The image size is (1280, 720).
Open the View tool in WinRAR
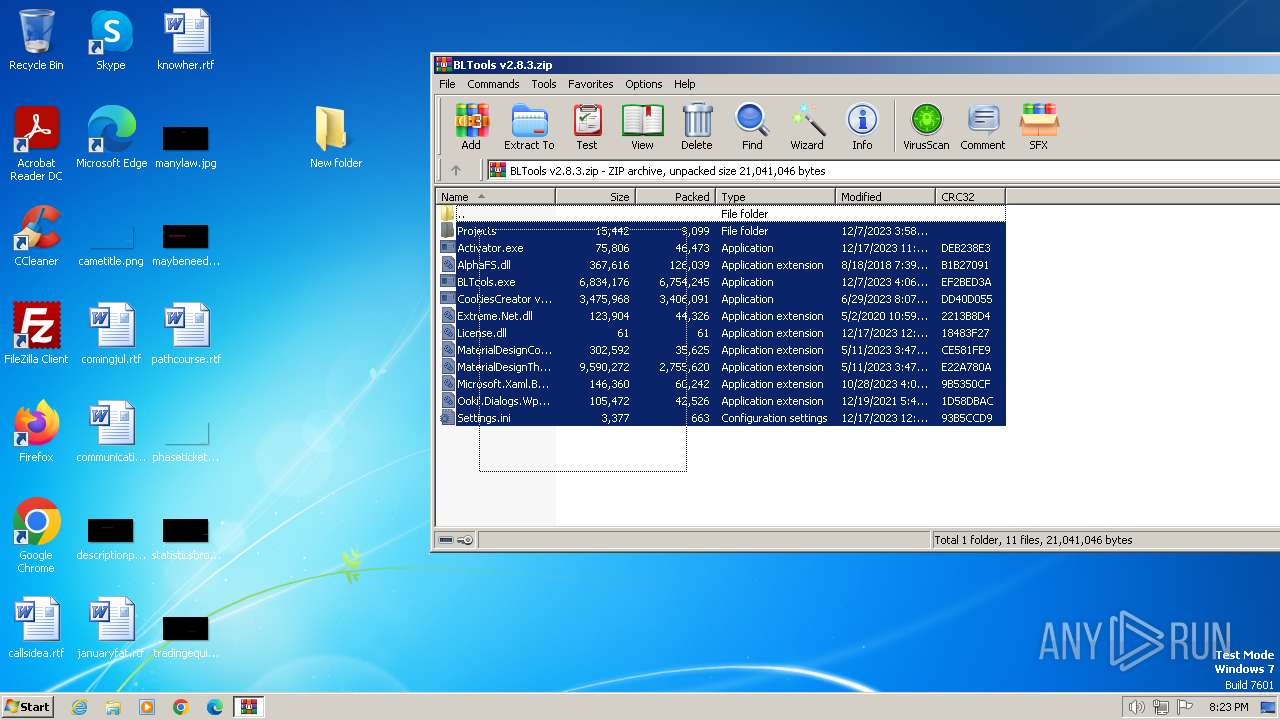click(x=643, y=127)
